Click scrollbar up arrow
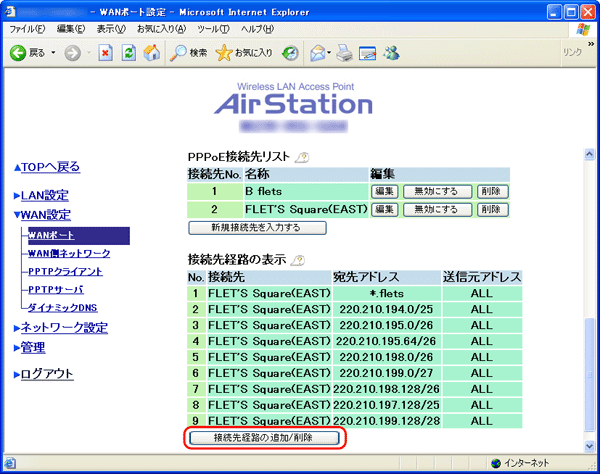The height and width of the screenshot is (474, 600). [590, 154]
